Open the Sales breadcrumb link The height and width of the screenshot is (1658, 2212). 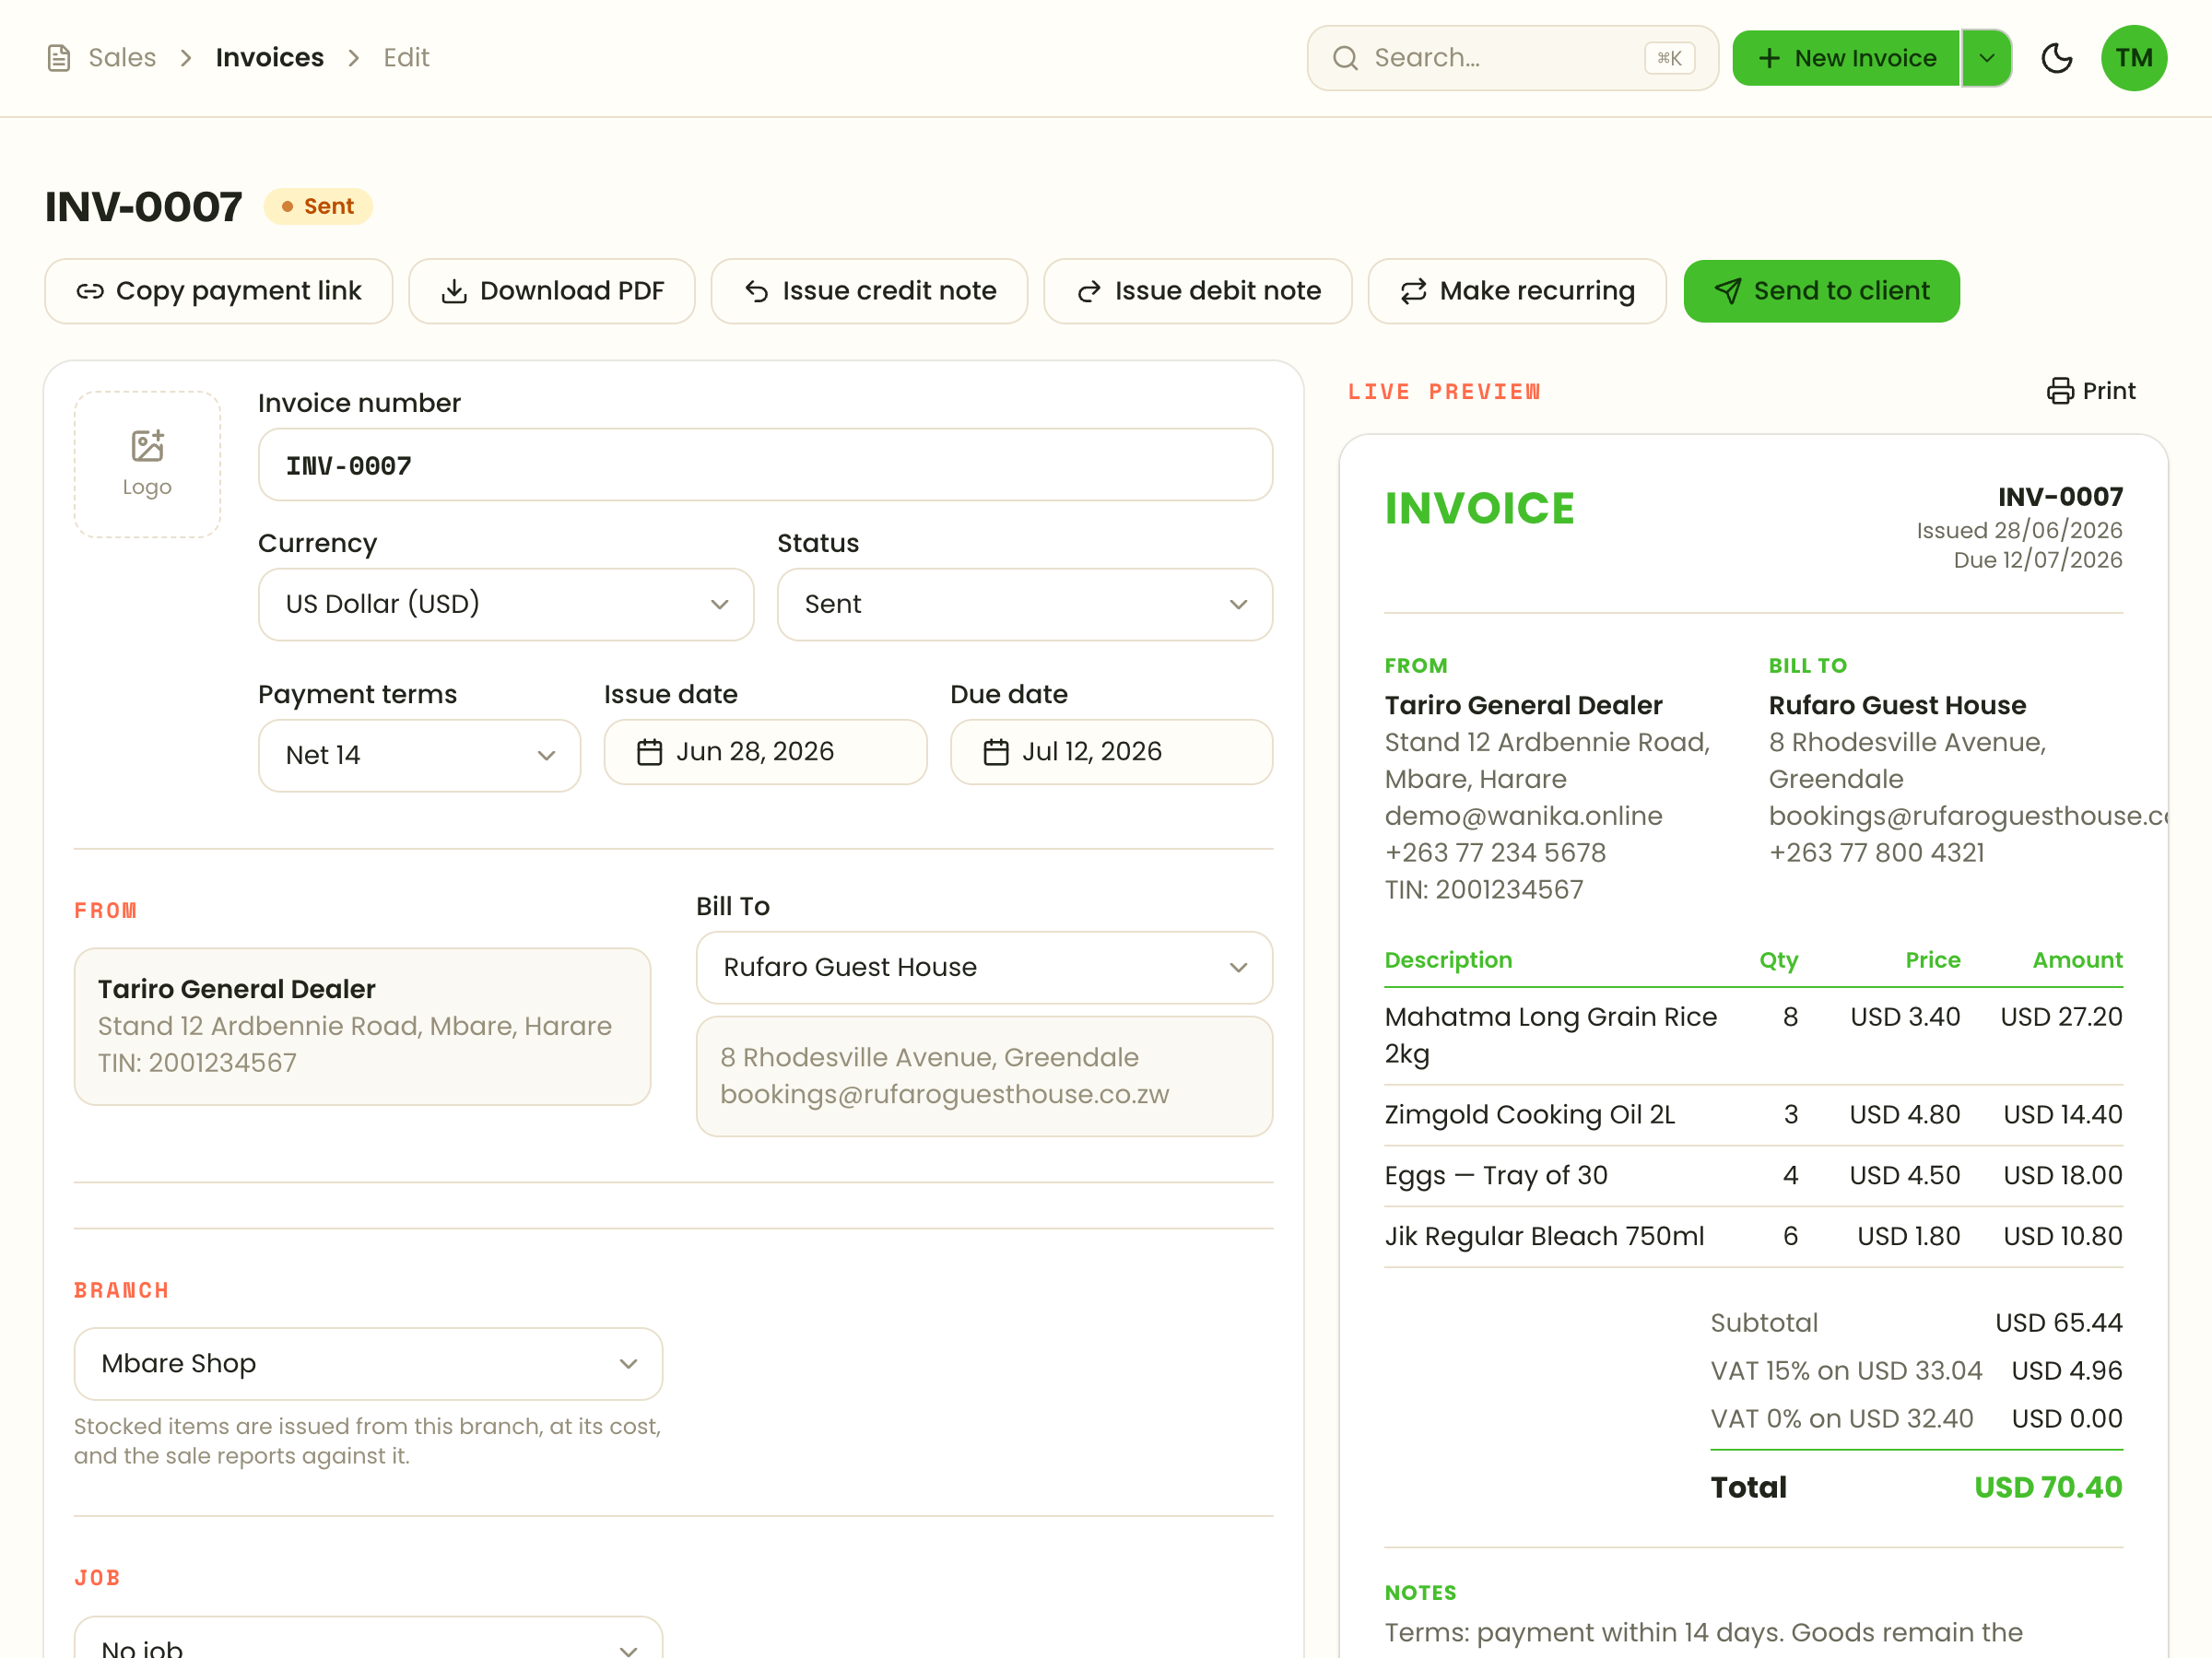pyautogui.click(x=122, y=58)
